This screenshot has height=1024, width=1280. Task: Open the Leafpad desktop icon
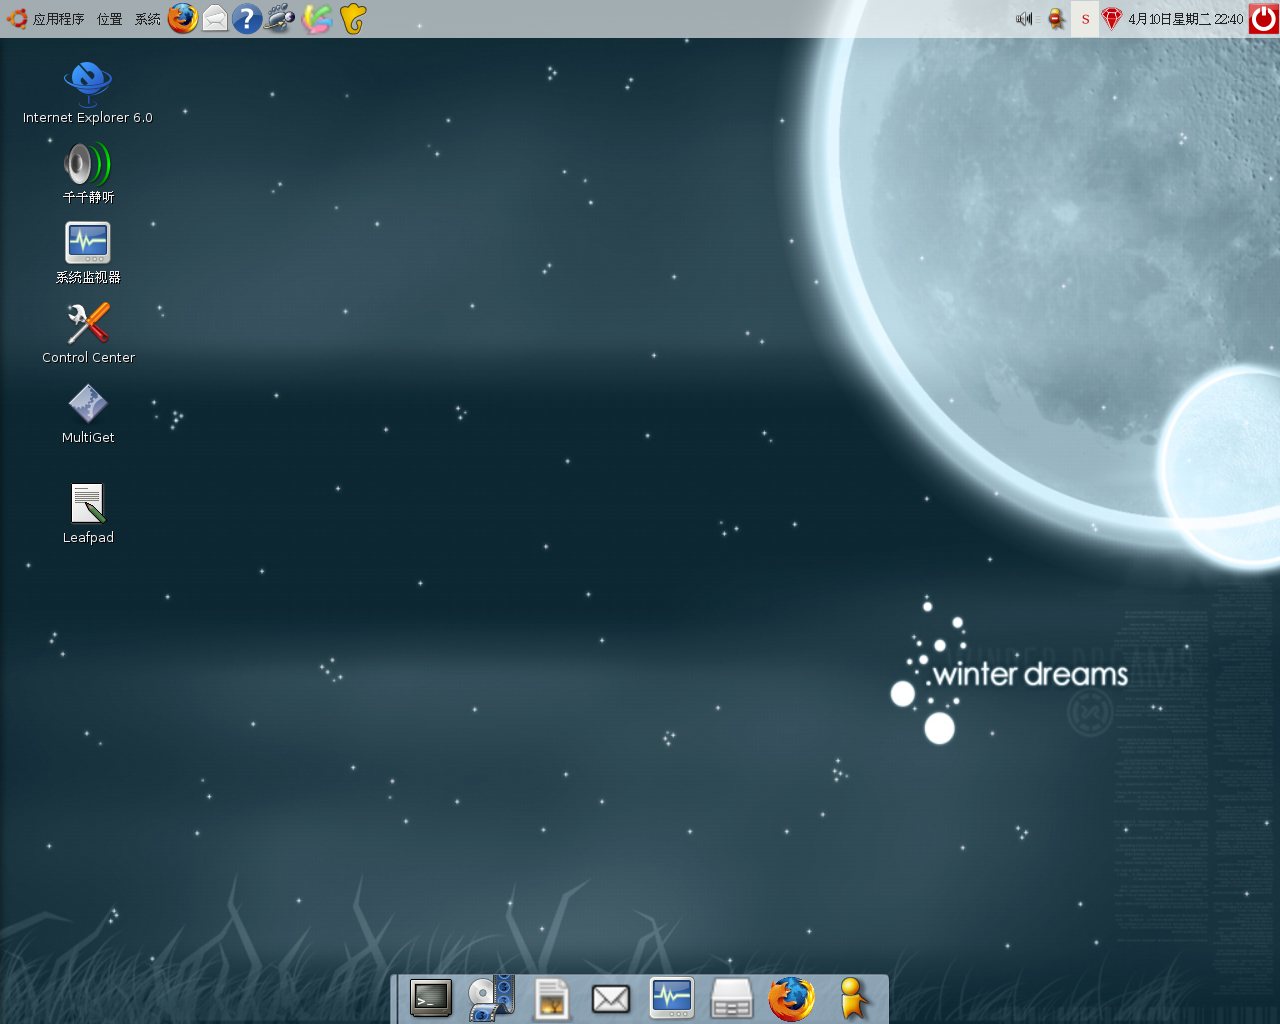point(88,512)
